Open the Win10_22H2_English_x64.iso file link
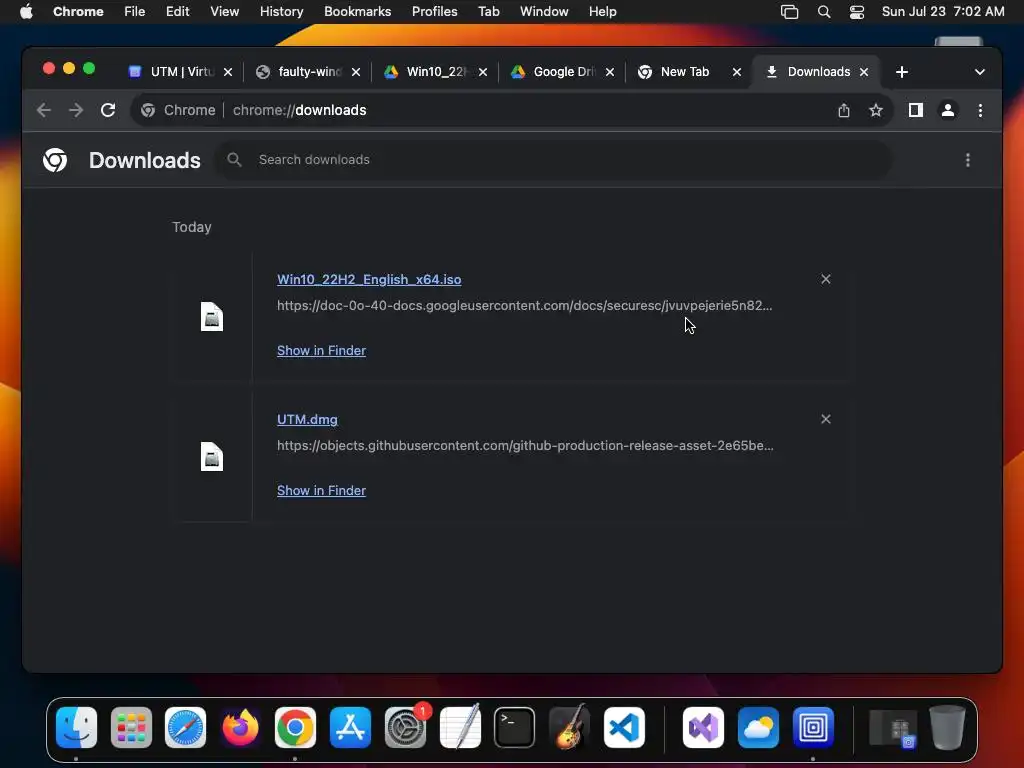This screenshot has height=768, width=1024. pos(369,280)
